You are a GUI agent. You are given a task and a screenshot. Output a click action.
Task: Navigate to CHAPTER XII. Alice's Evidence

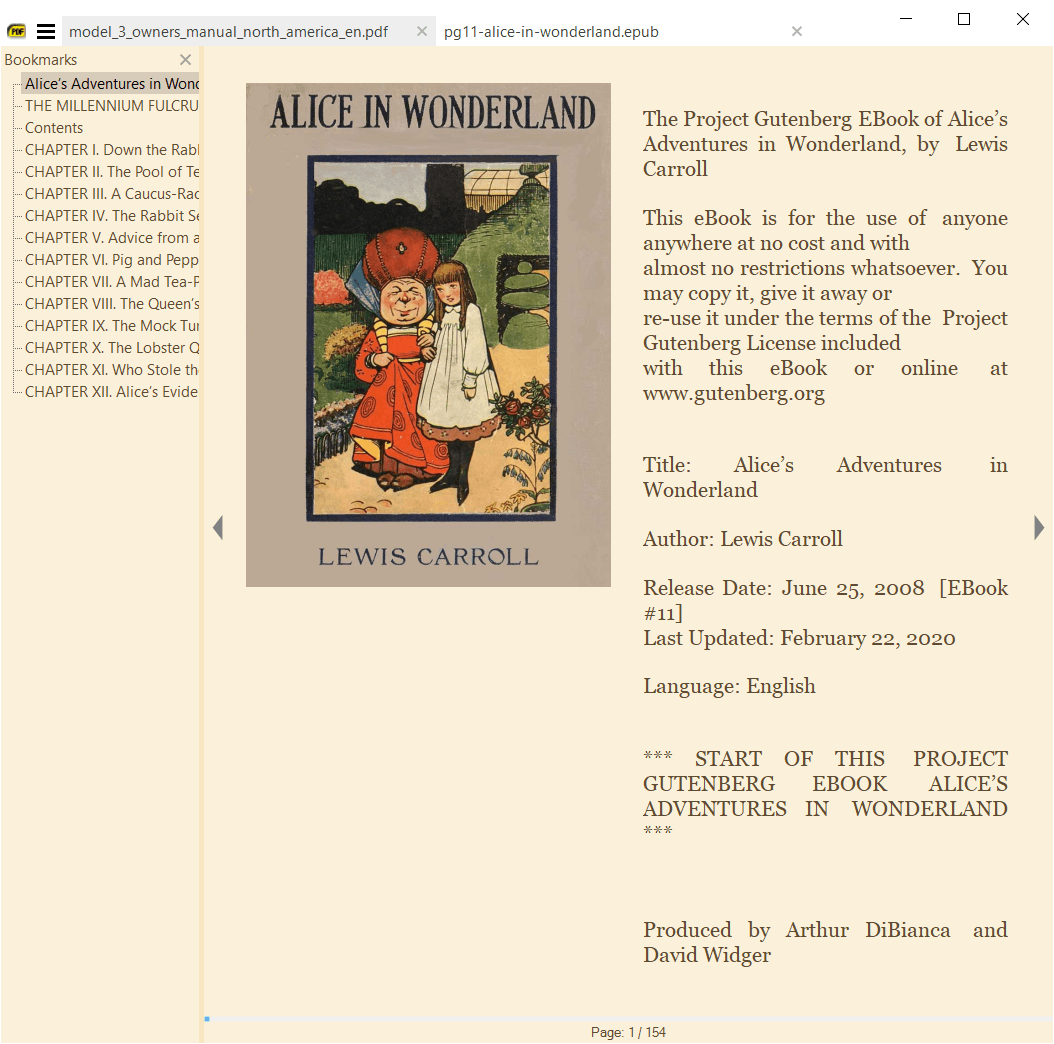tap(112, 392)
